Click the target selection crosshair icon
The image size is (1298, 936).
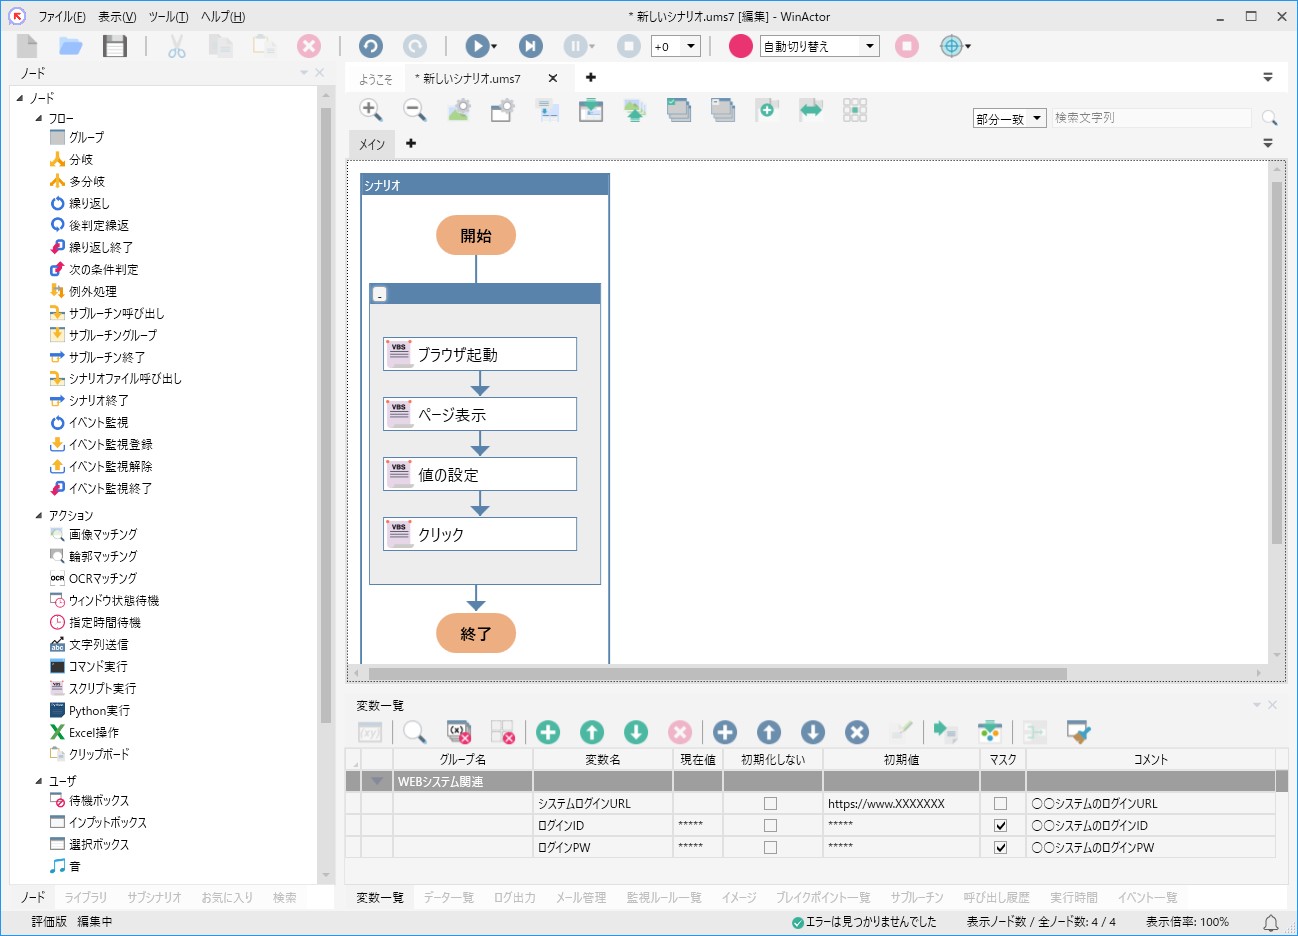(x=951, y=46)
